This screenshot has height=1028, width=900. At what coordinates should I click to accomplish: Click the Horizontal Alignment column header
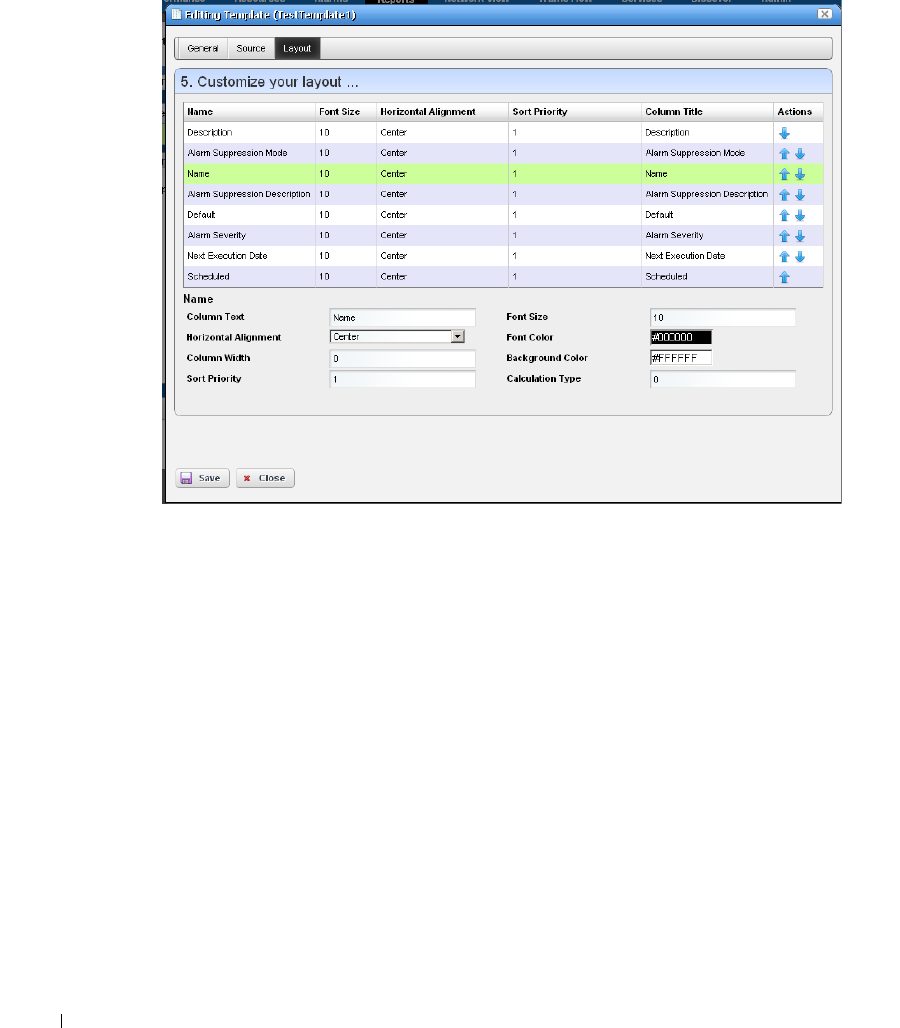pyautogui.click(x=442, y=111)
